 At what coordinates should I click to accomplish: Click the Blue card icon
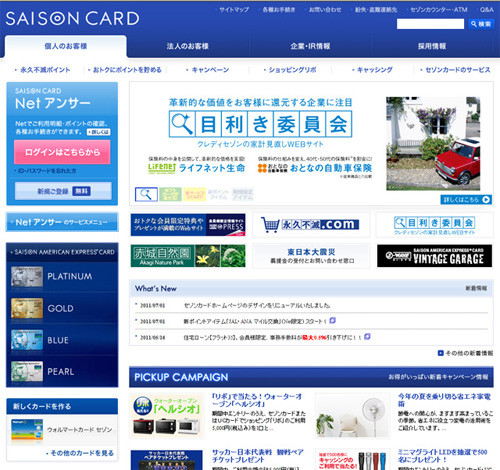[x=27, y=340]
